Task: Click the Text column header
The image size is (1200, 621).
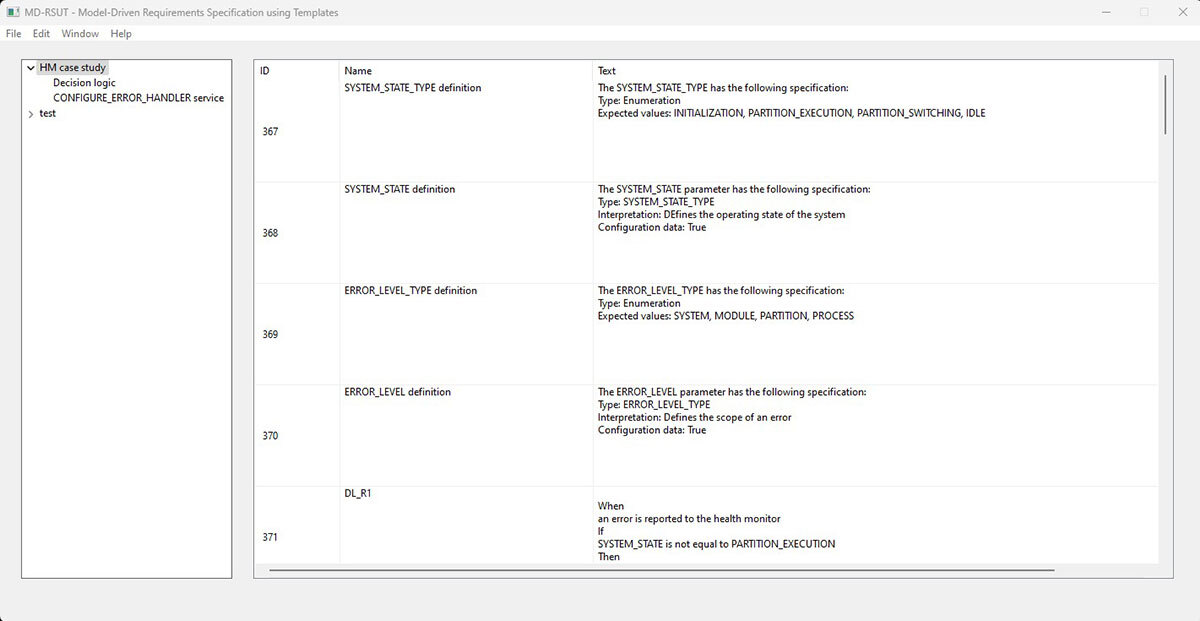Action: coord(607,71)
